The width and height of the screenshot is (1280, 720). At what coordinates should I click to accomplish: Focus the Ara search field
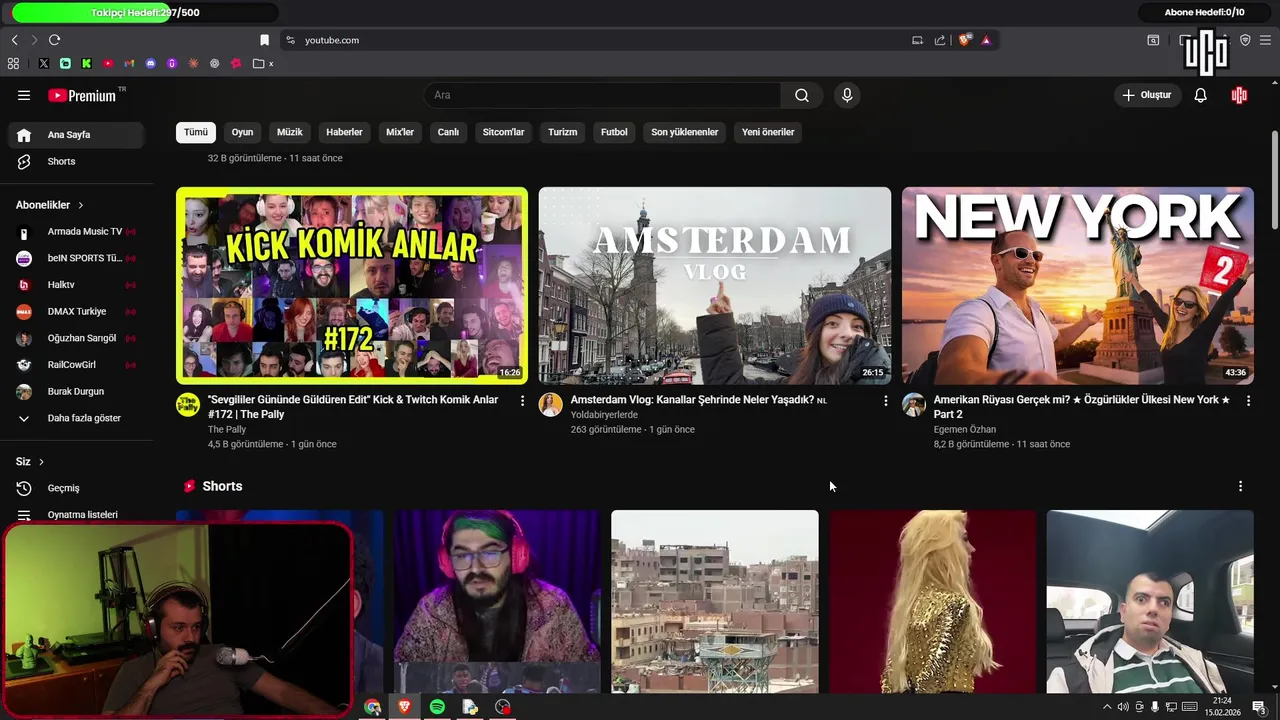tap(602, 95)
